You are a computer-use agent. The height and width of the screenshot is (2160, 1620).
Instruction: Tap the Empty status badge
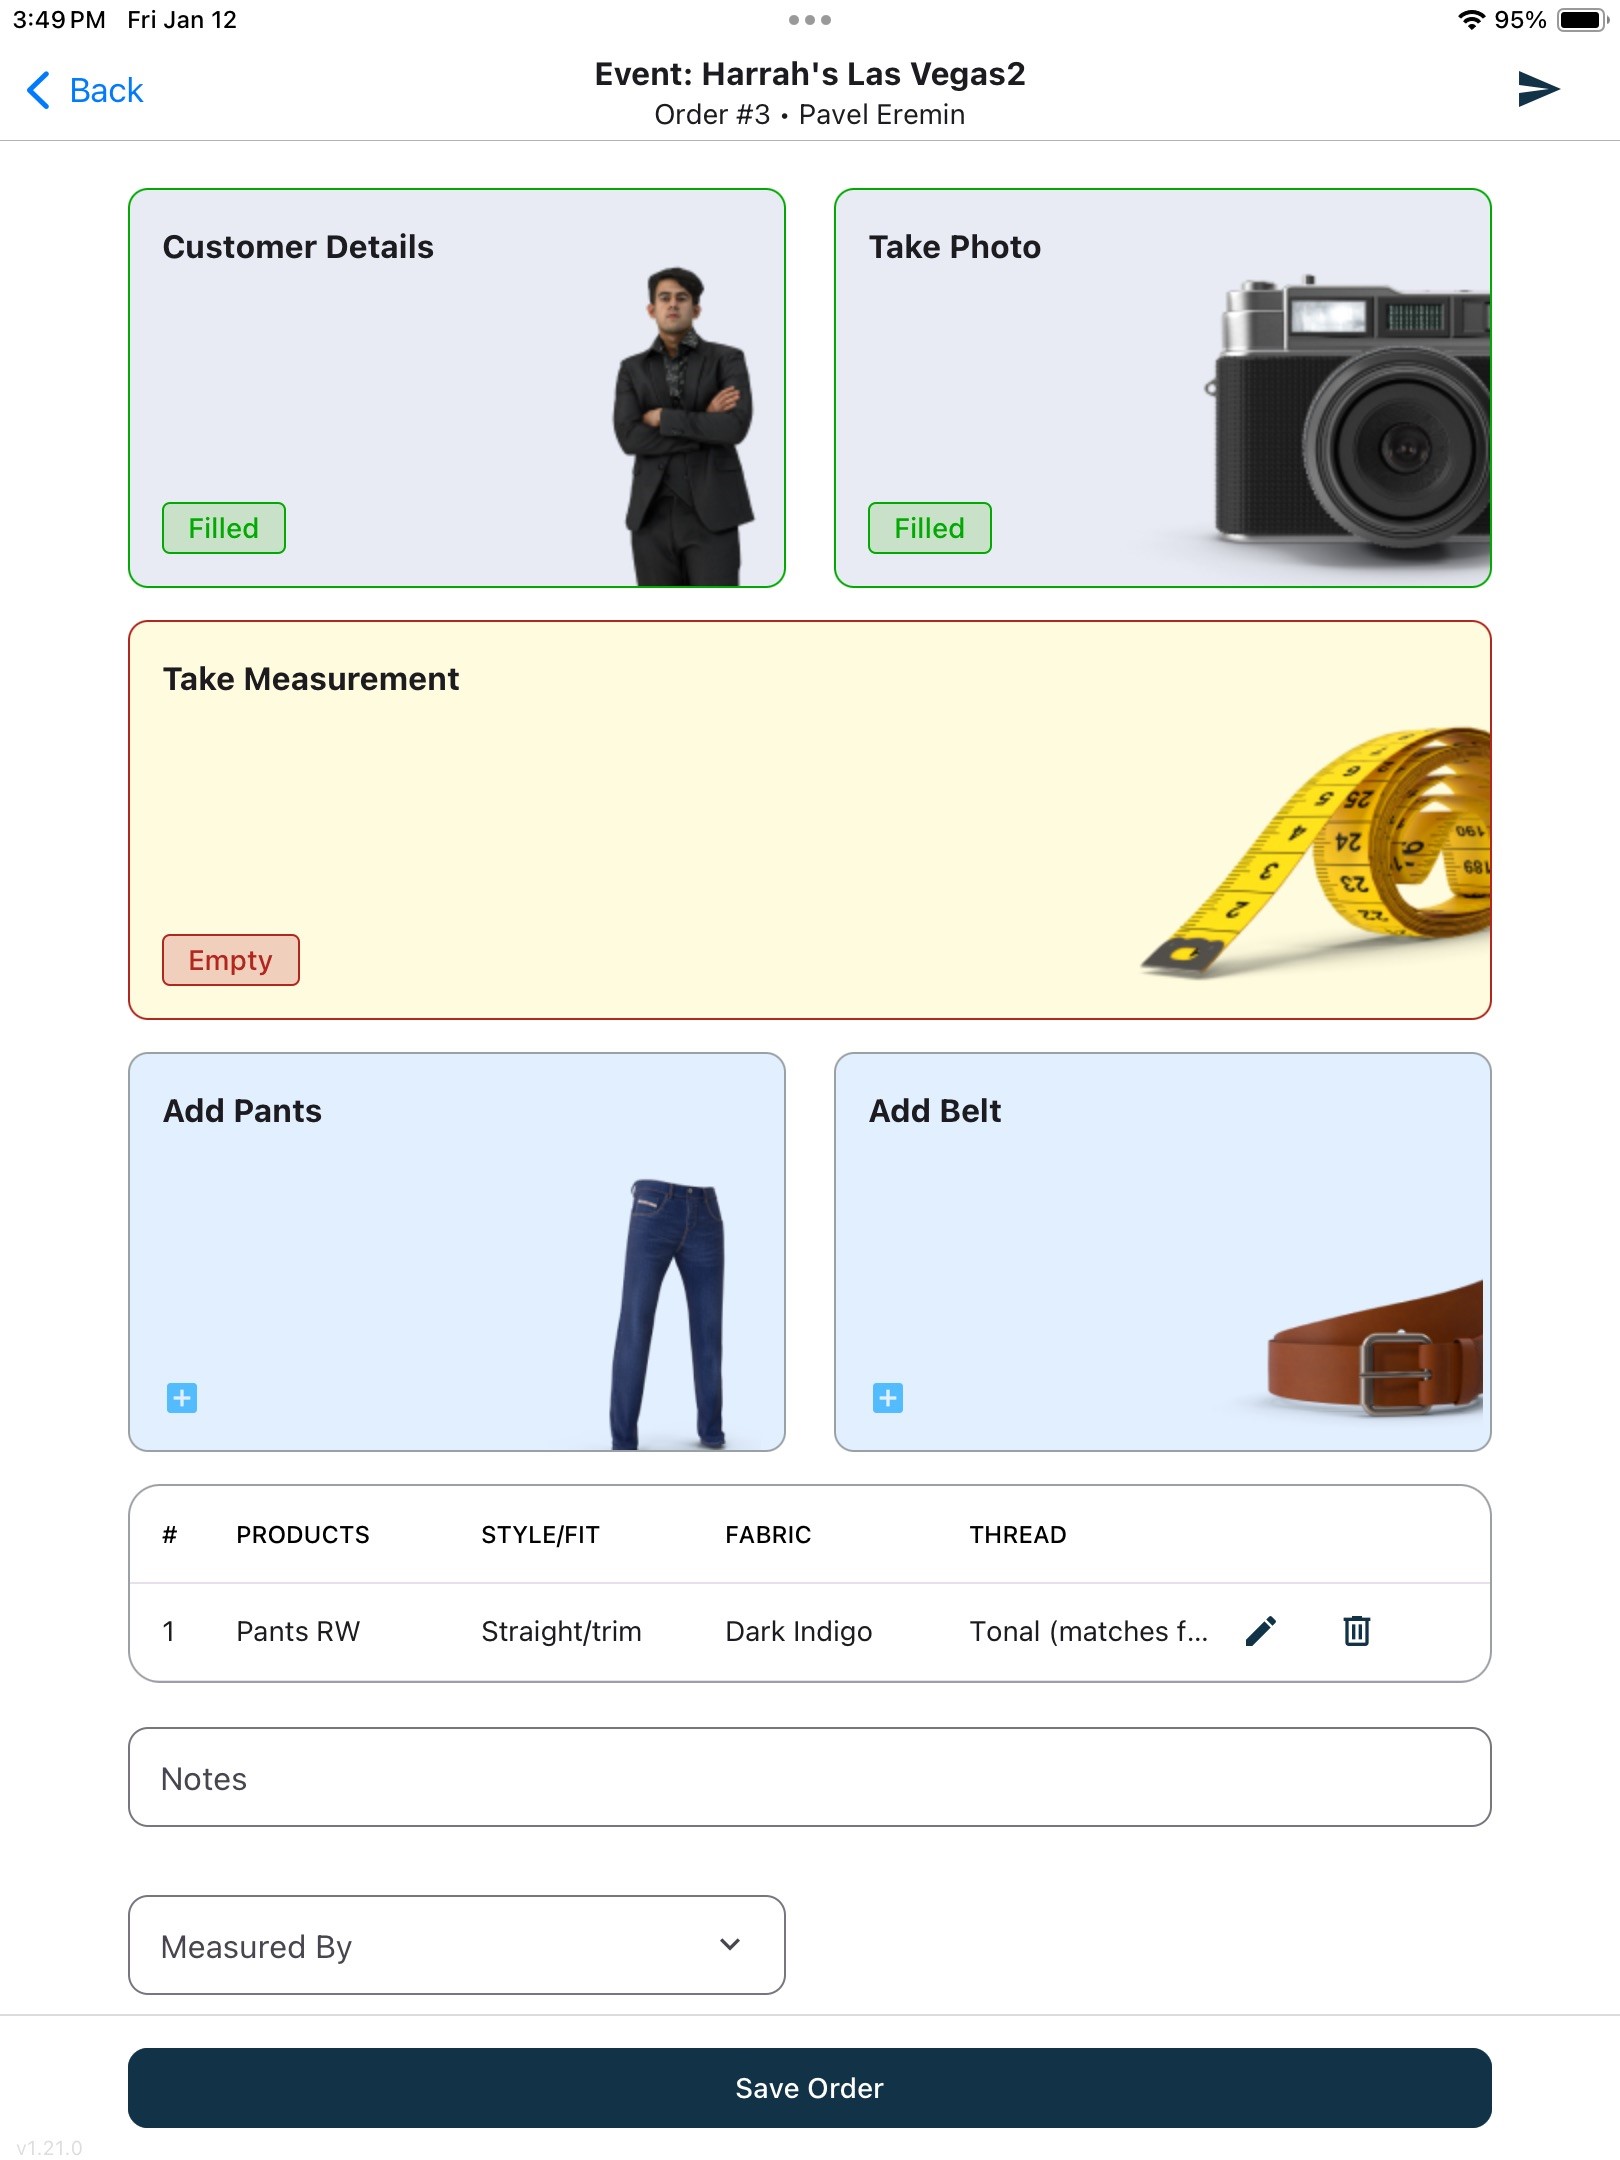point(231,960)
